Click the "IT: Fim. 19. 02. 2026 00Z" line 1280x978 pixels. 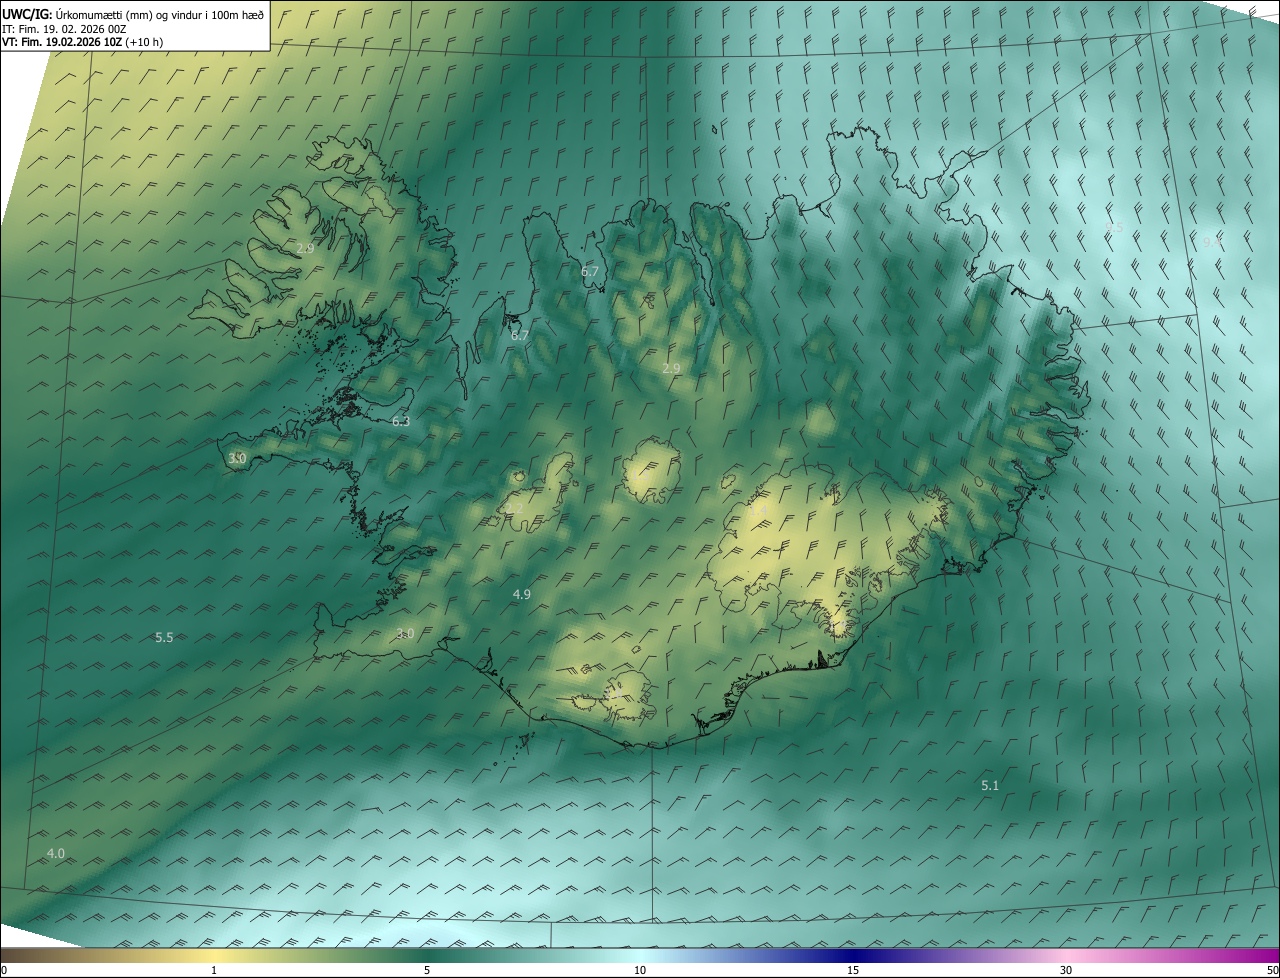(64, 29)
